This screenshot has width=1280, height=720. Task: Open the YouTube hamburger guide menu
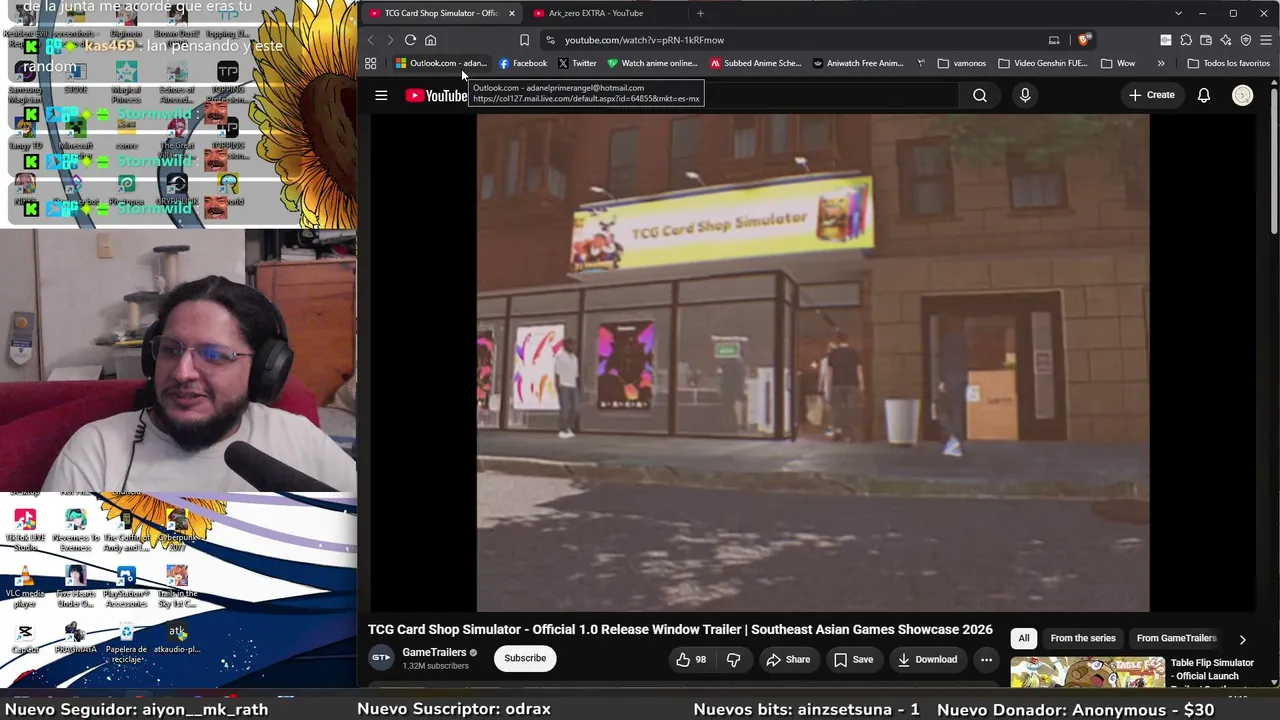[381, 95]
